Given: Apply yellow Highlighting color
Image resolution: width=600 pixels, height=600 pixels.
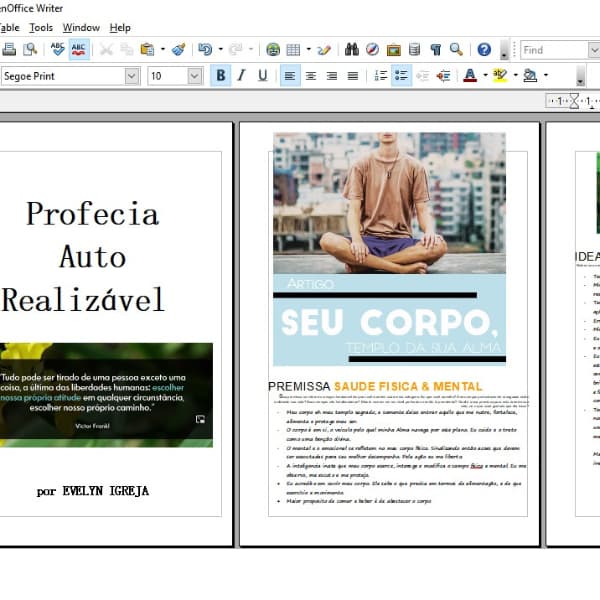Looking at the screenshot, I should tap(500, 75).
